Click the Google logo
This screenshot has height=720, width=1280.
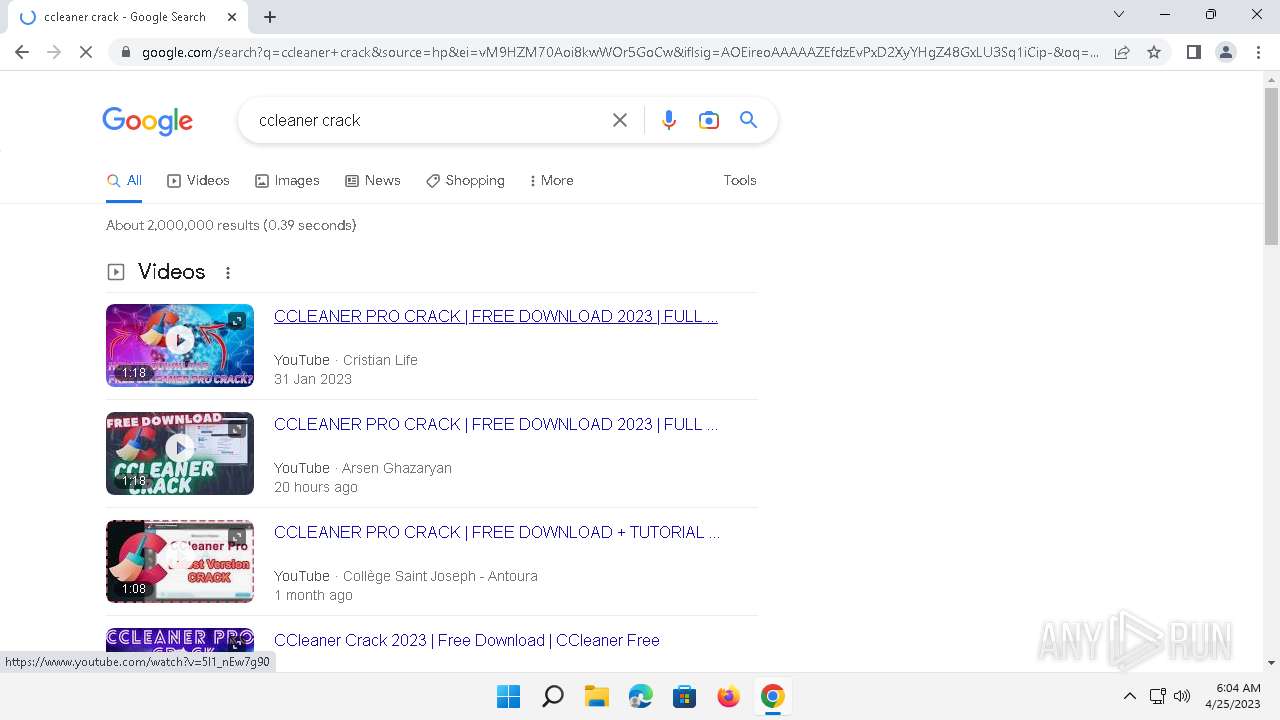147,121
